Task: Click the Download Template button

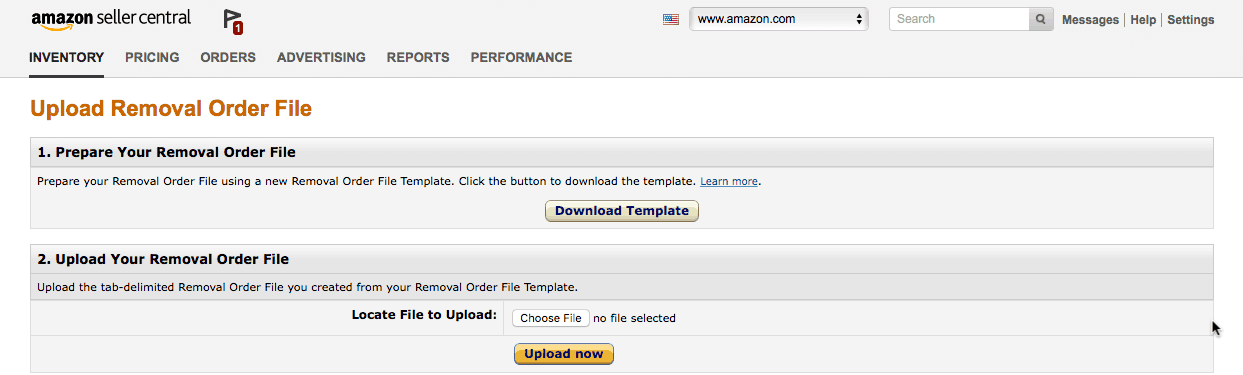Action: 622,211
